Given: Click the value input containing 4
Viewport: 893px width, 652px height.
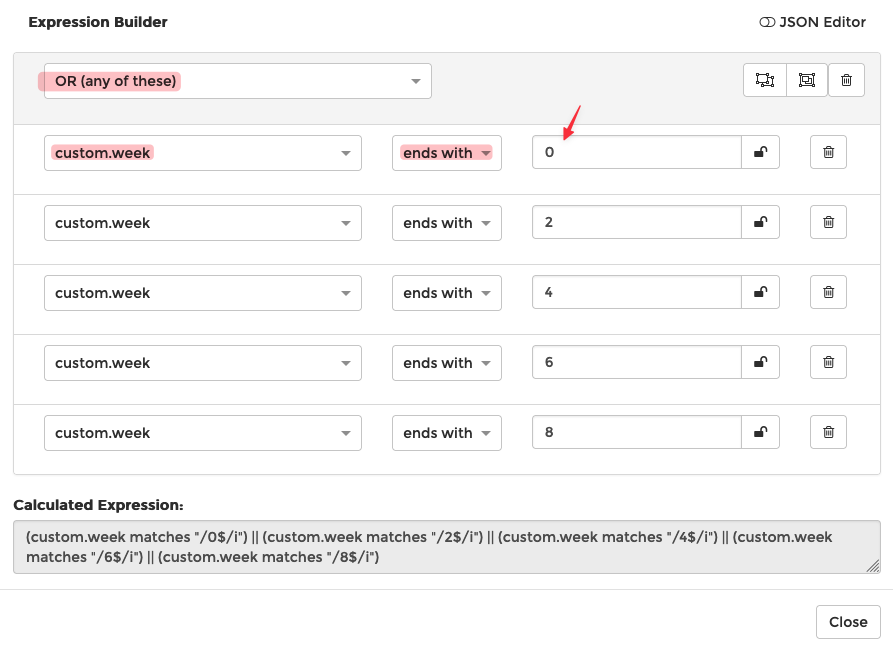Looking at the screenshot, I should tap(637, 292).
